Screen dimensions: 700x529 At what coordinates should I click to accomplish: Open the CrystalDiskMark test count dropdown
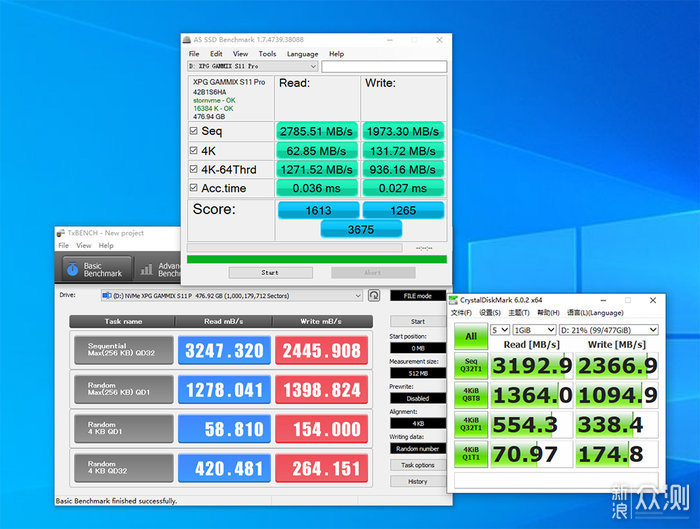(x=500, y=330)
